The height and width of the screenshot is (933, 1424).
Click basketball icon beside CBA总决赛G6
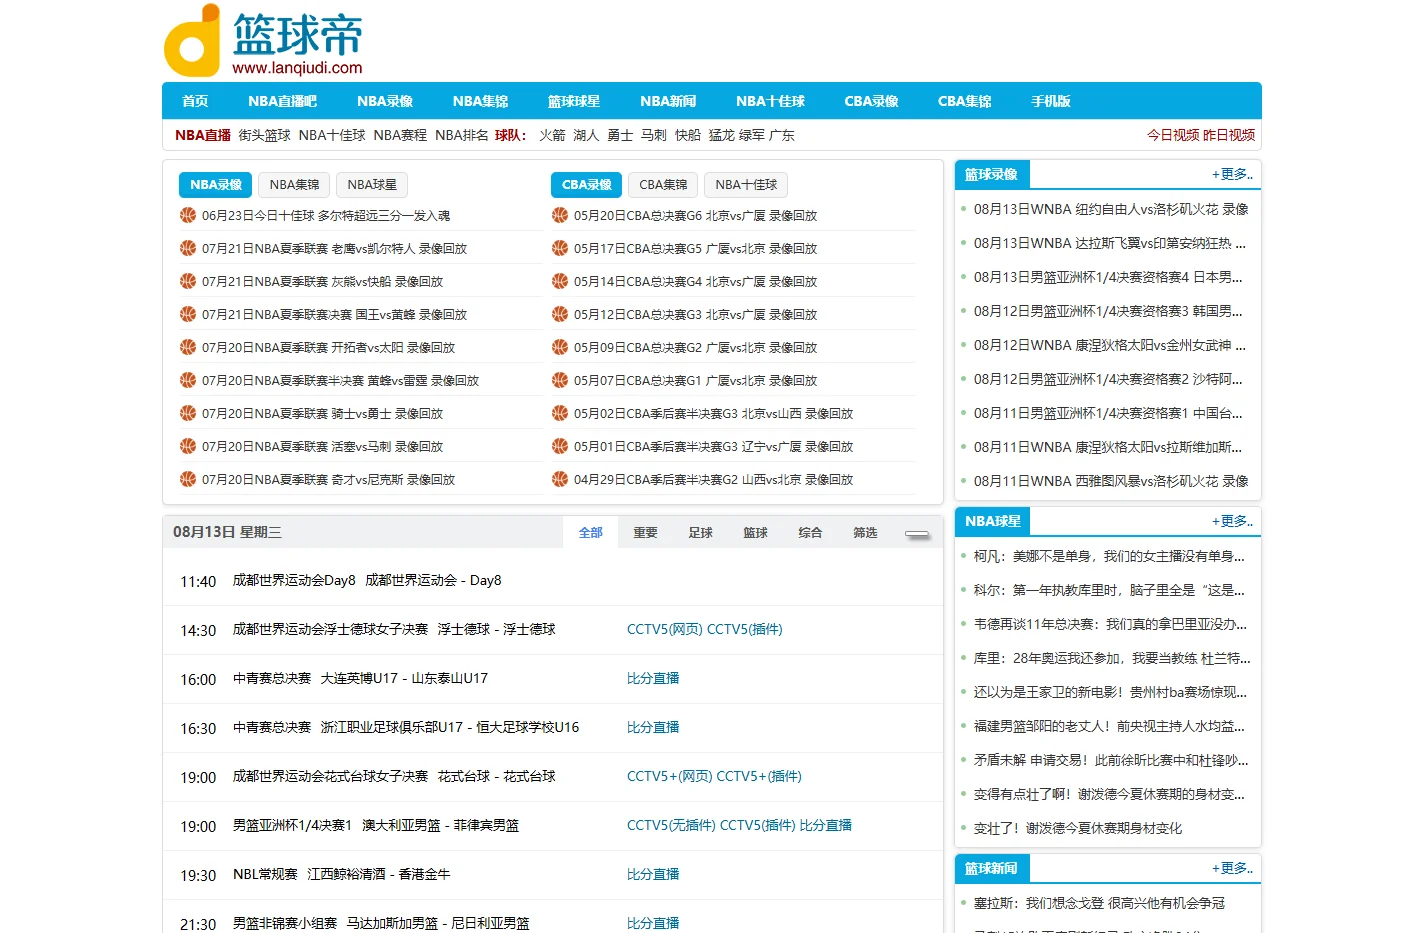pyautogui.click(x=560, y=215)
